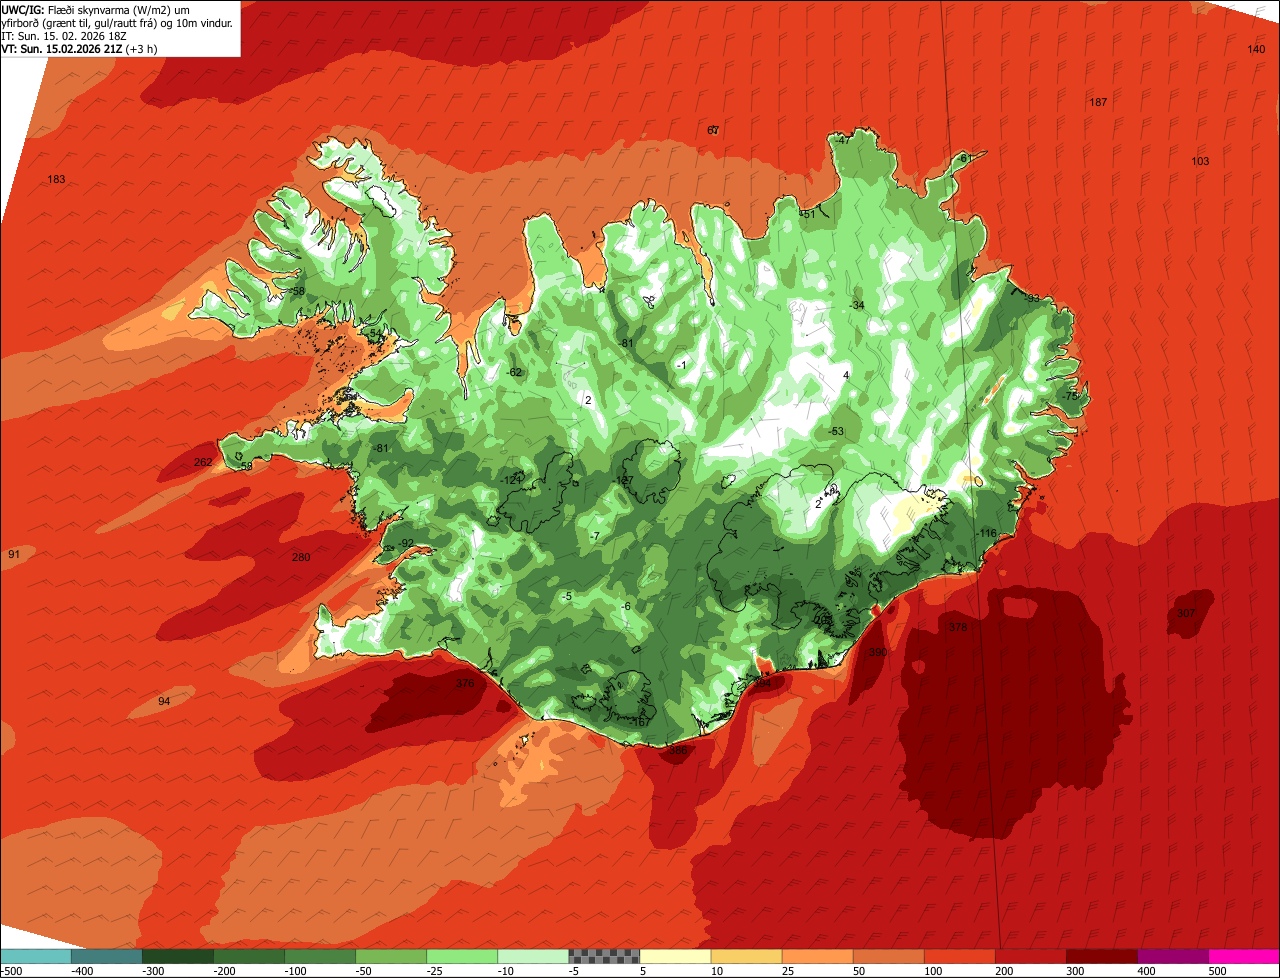Screen dimensions: 1280x978
Task: Click the pale green -10 to -5 swatch
Action: click(x=533, y=956)
